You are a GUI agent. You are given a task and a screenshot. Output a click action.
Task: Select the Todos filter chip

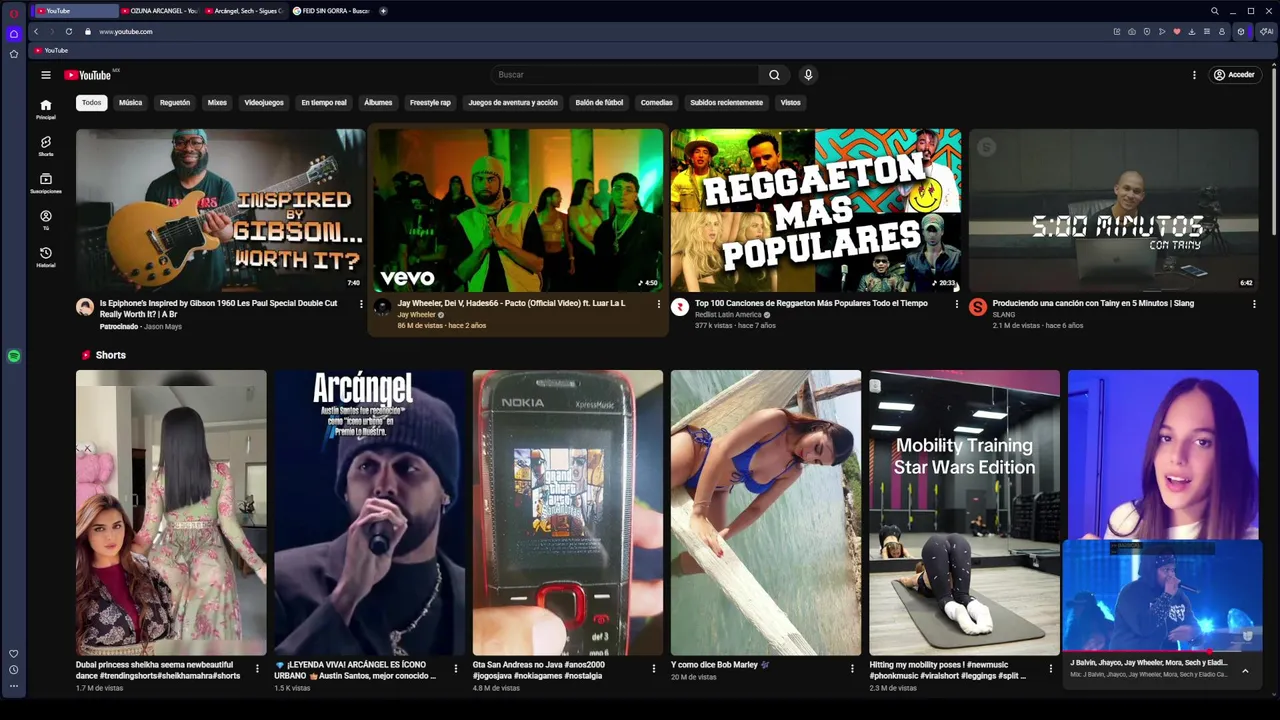[x=91, y=103]
